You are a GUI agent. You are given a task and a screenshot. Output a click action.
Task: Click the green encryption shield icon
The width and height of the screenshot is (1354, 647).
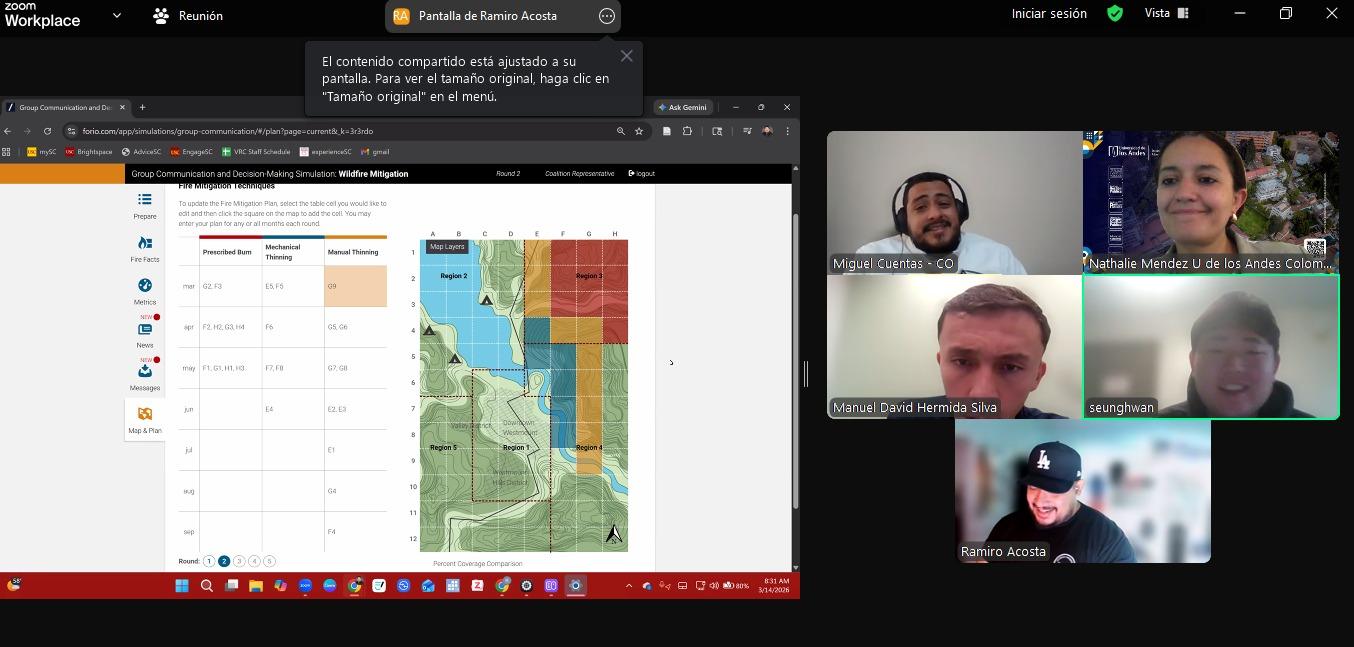point(1114,14)
